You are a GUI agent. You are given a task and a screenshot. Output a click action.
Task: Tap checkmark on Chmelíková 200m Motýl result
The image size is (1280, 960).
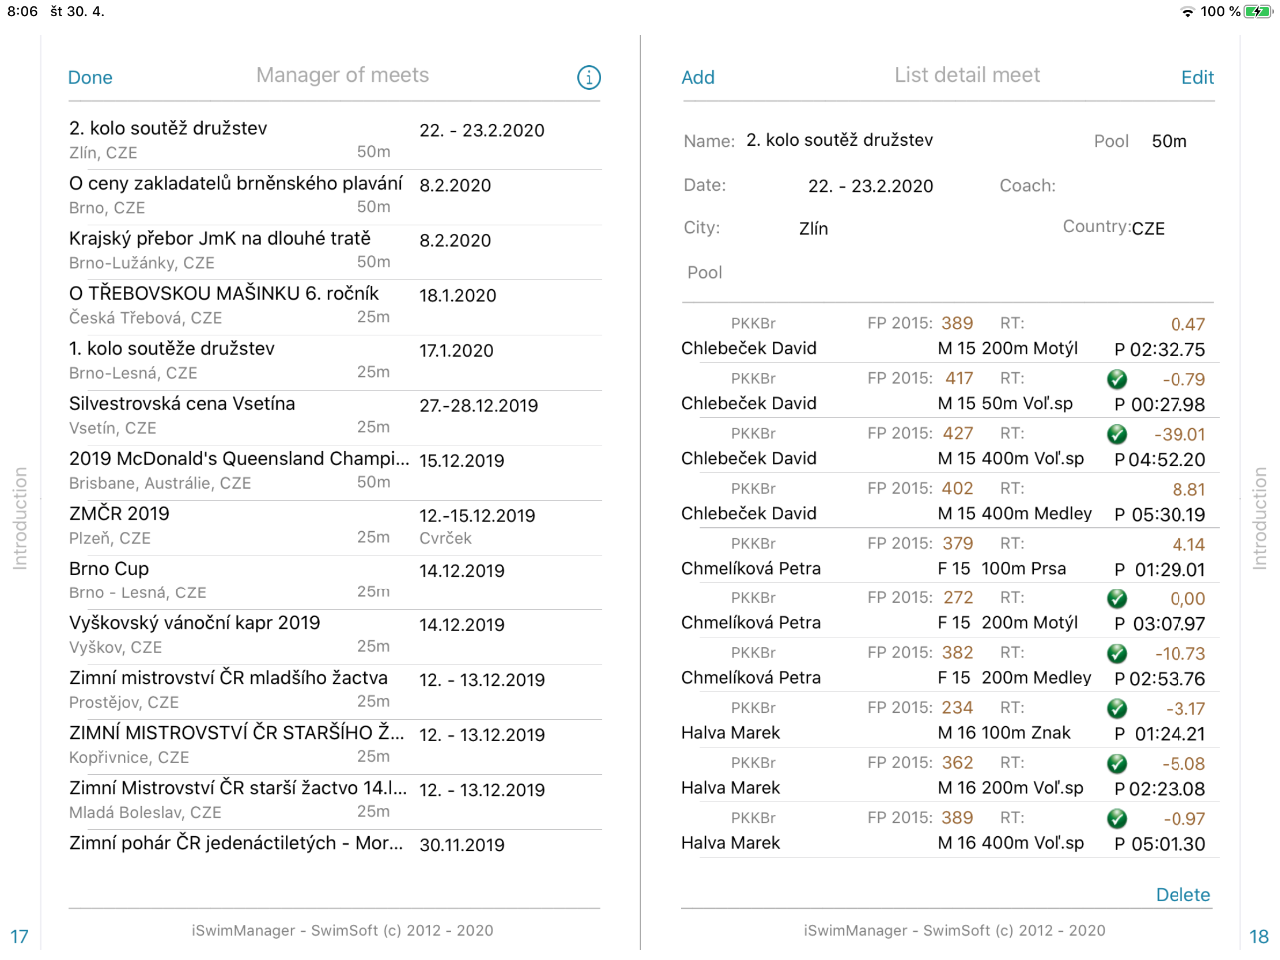1117,598
